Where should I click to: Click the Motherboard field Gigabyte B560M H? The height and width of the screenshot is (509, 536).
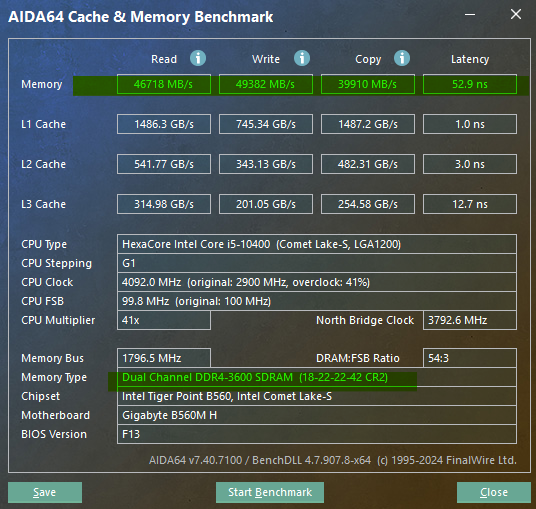[x=317, y=415]
